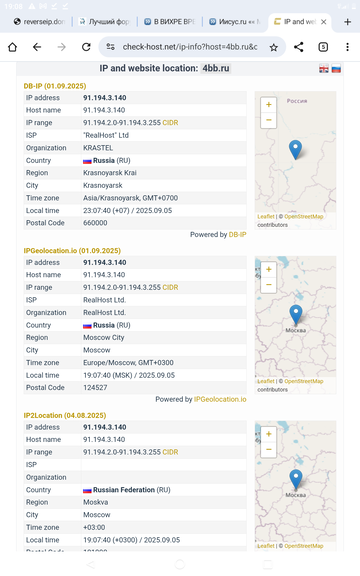Zoom out on the IP2Location map
The width and height of the screenshot is (360, 576).
[269, 449]
